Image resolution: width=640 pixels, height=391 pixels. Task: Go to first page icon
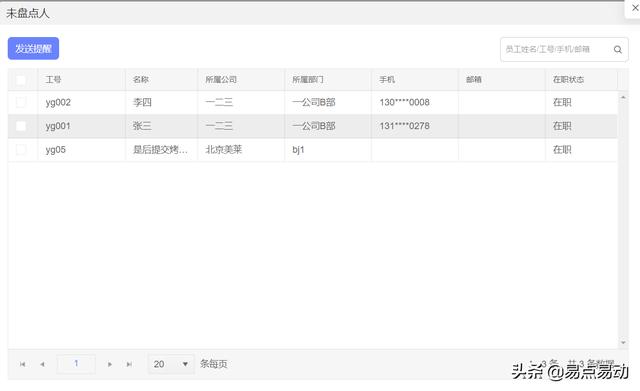22,364
